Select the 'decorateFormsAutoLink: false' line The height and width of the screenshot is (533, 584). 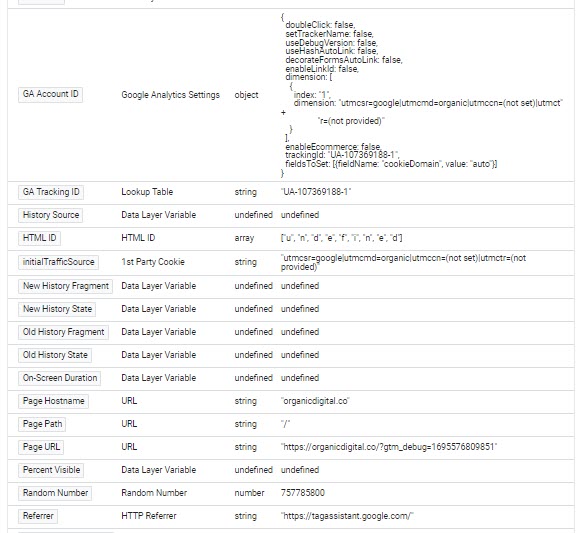tap(344, 60)
